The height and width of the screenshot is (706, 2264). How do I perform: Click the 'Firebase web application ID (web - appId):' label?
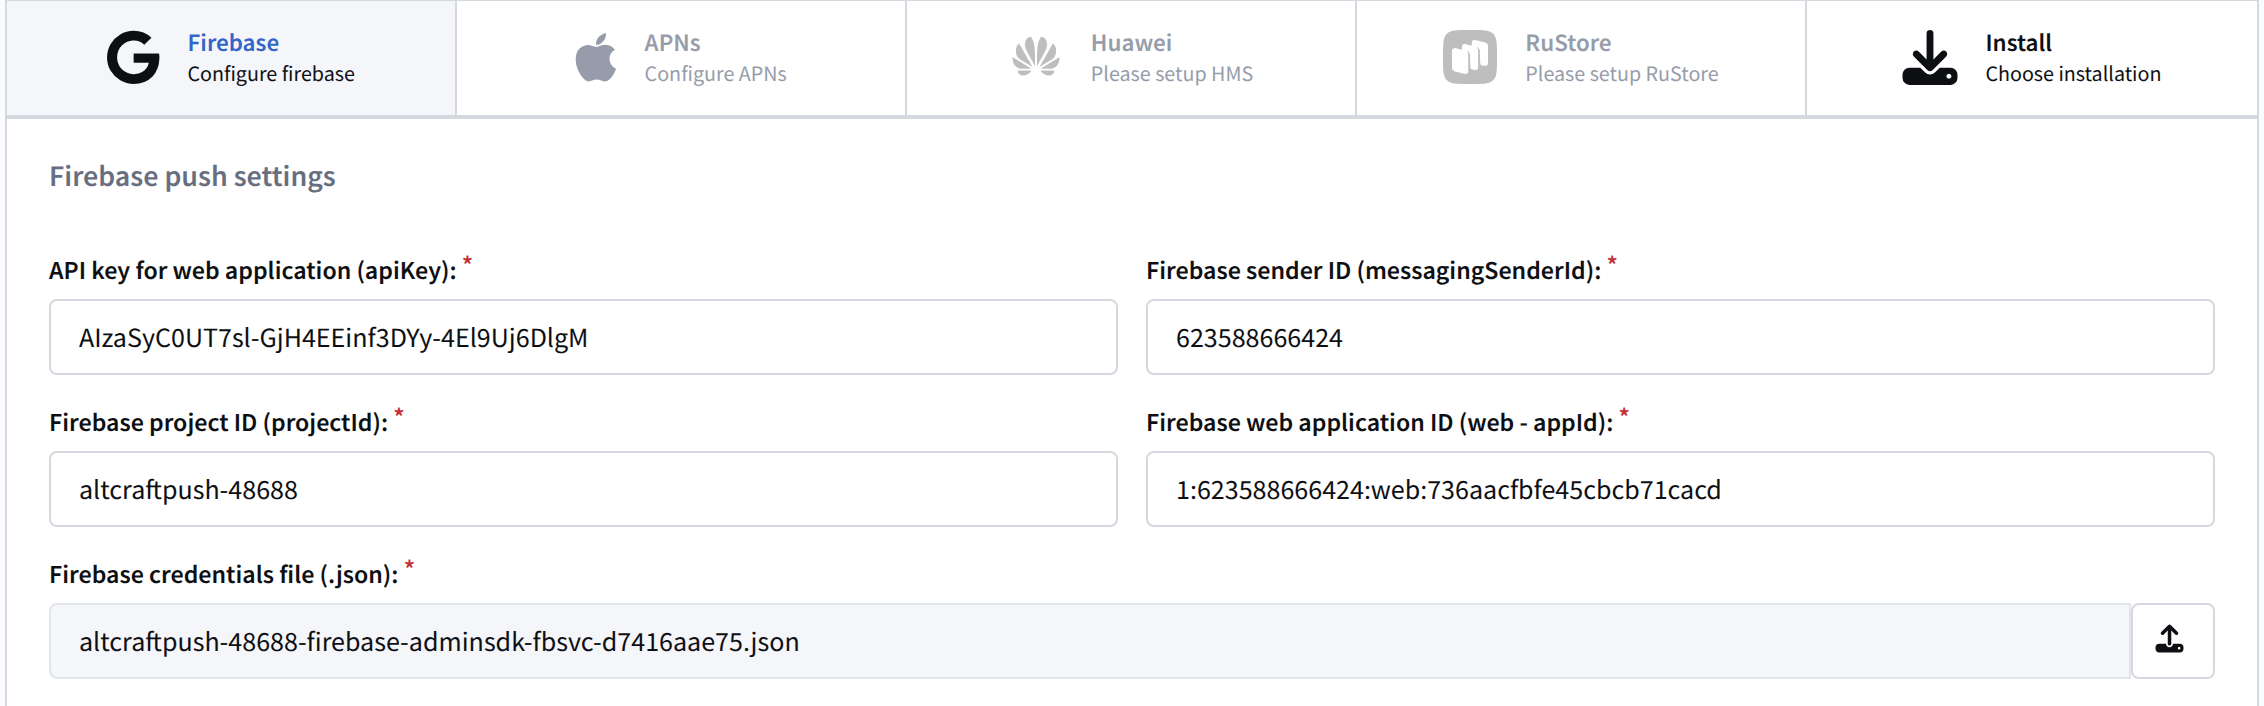pyautogui.click(x=1380, y=423)
